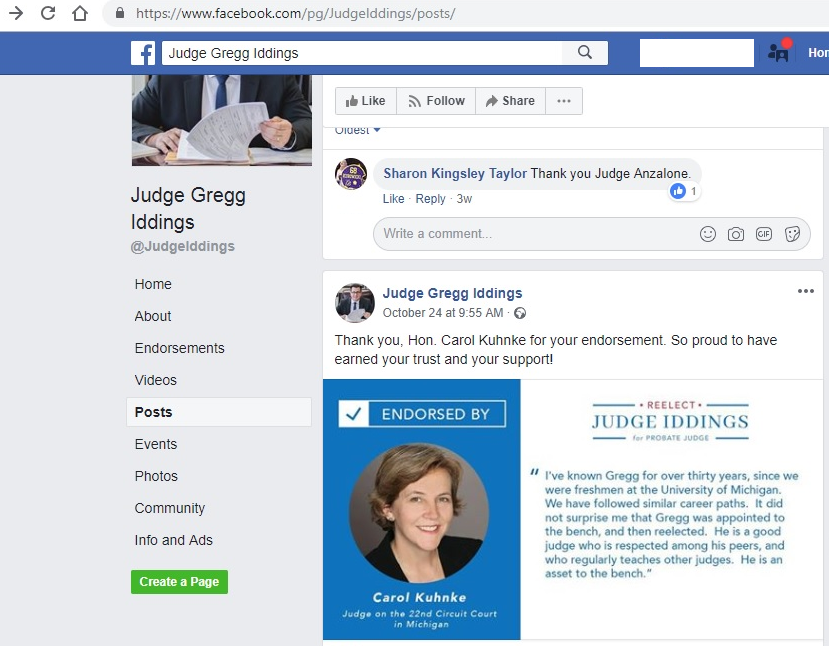
Task: Click the @JudgeIddings username
Action: point(182,246)
